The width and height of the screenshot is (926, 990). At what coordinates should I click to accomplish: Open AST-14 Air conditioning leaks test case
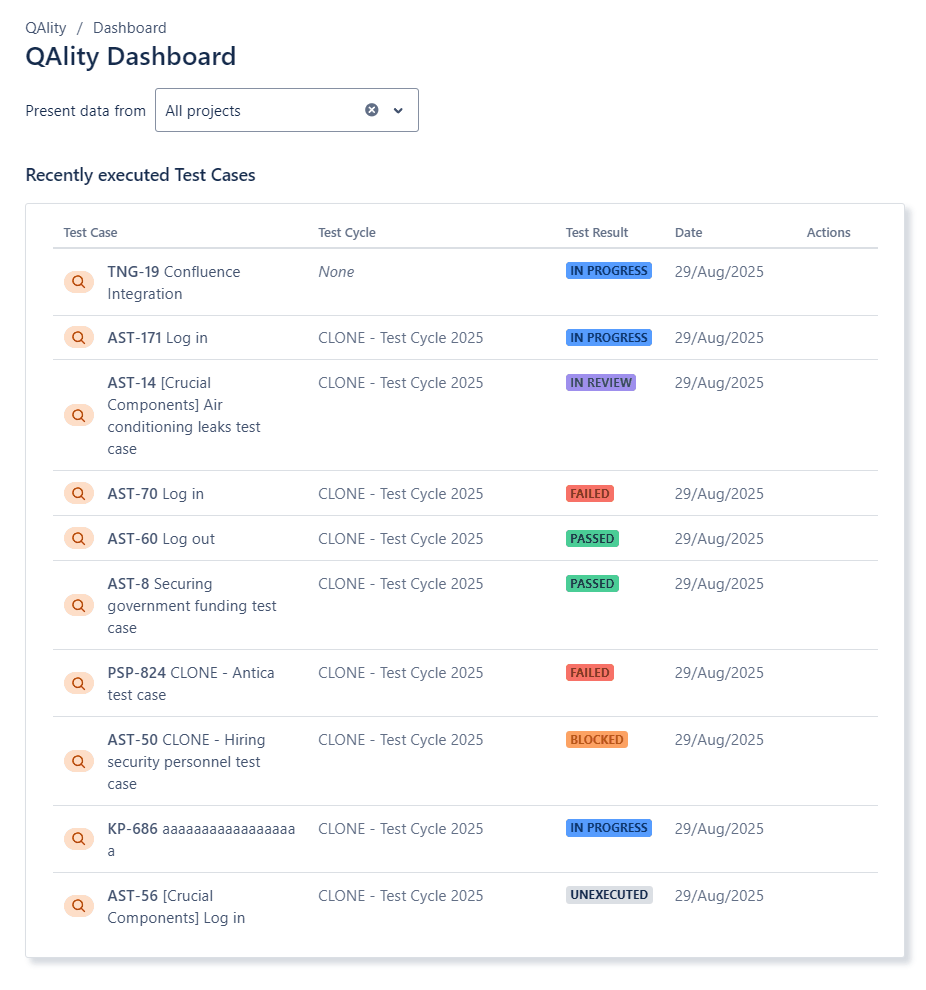[184, 415]
